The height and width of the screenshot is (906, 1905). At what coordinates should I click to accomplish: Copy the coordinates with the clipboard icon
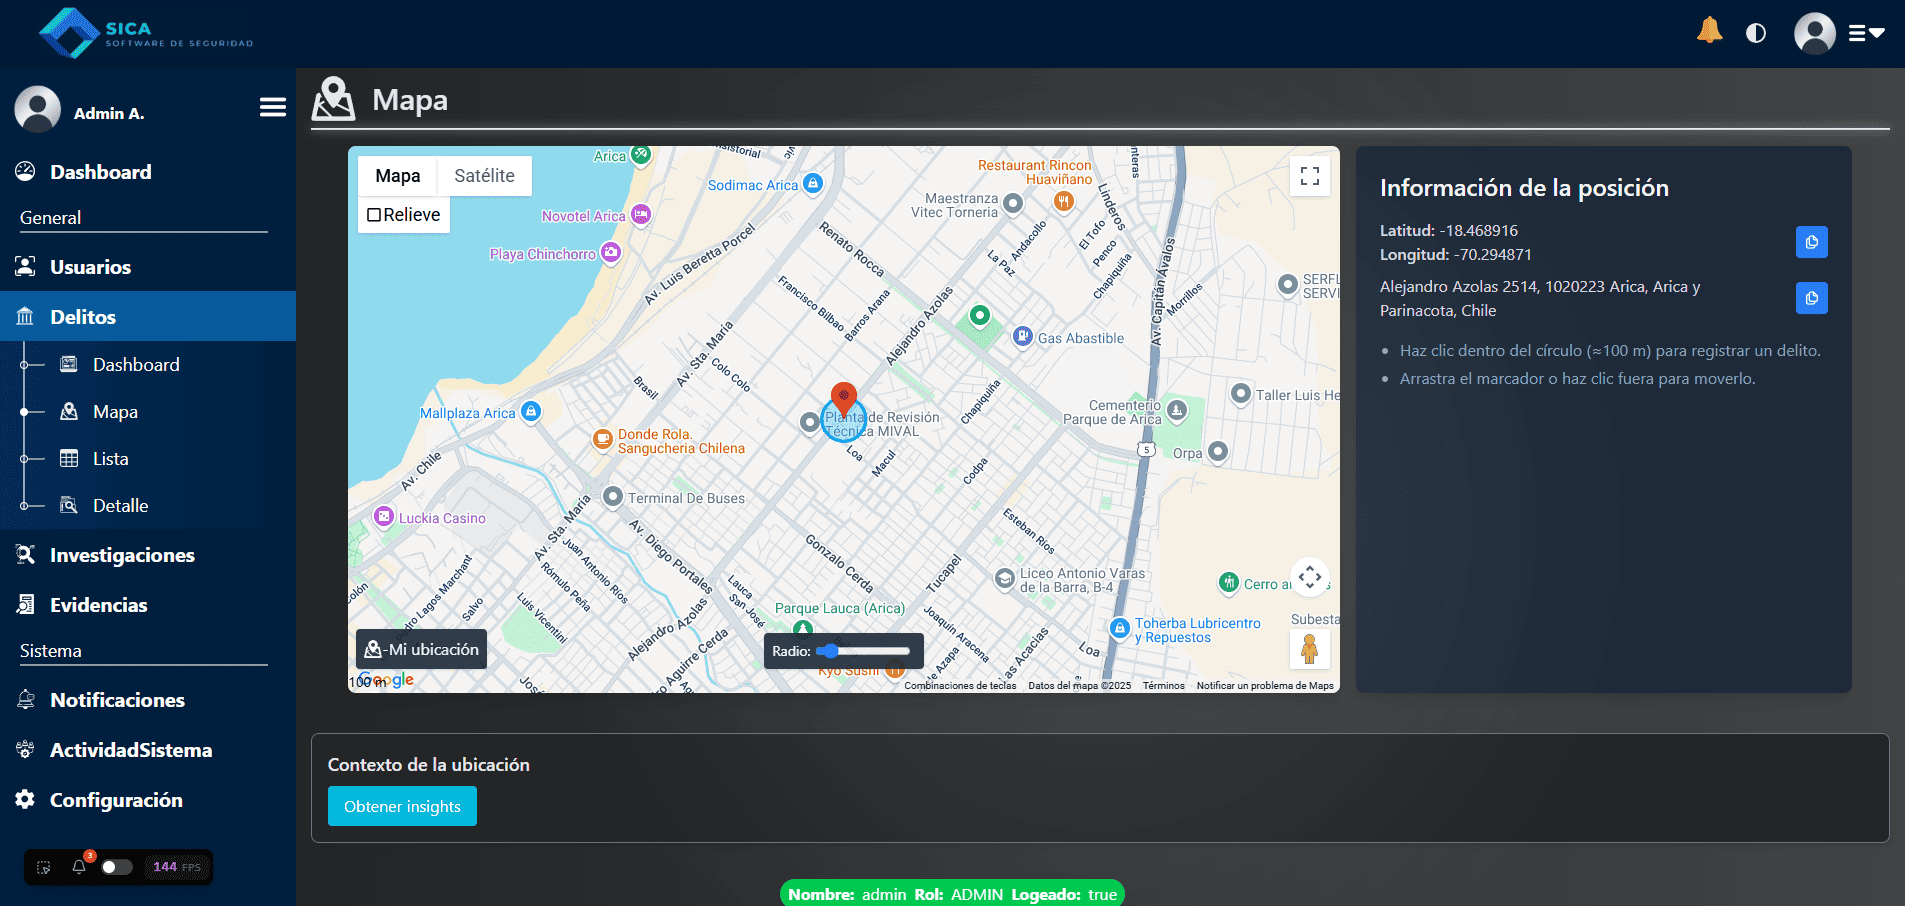coord(1811,241)
